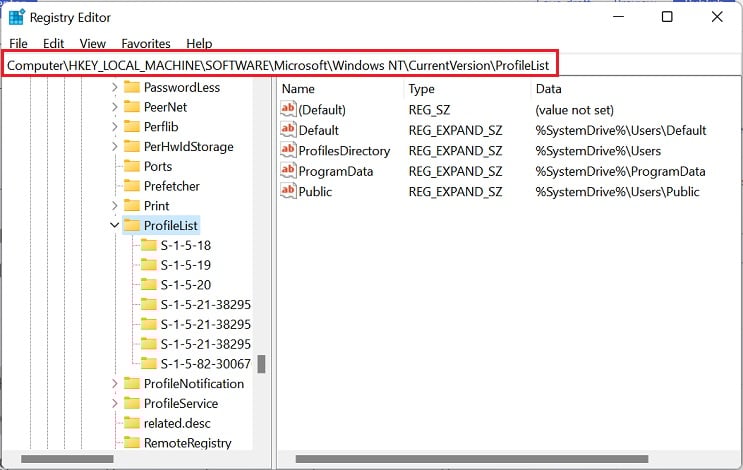Select the Prefetcher folder icon
The image size is (743, 470).
132,186
